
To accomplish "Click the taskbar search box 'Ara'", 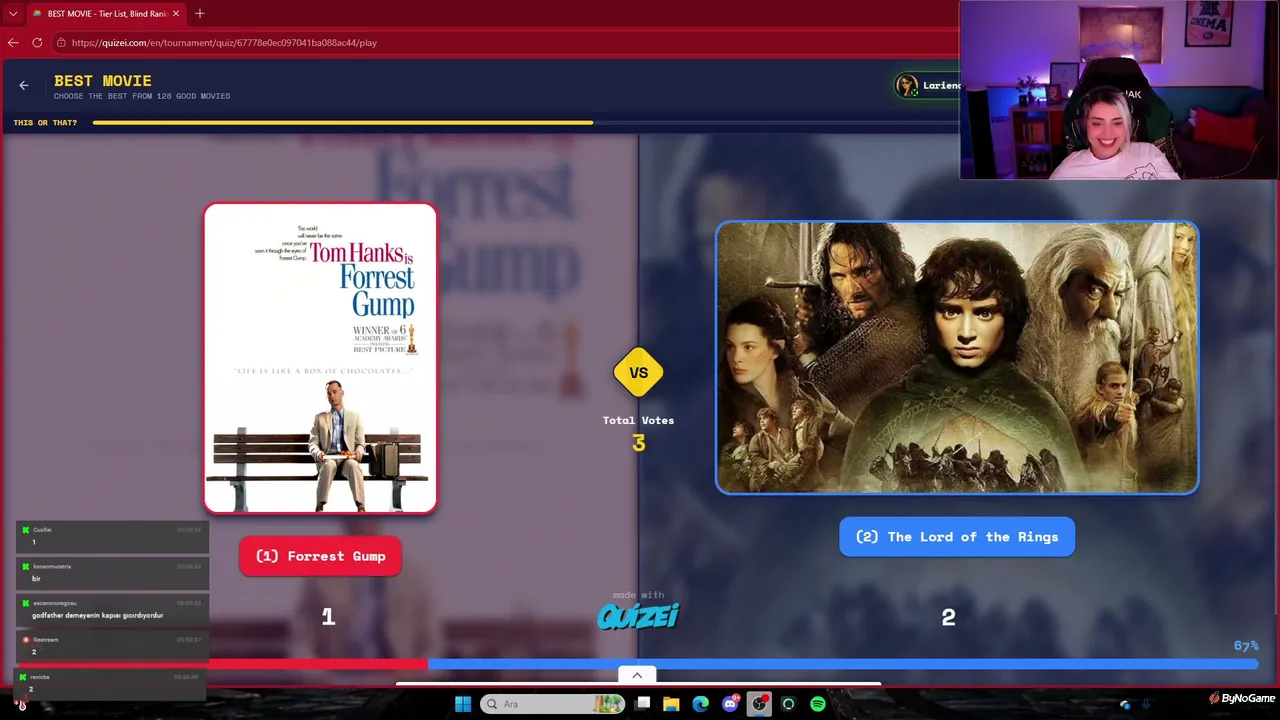I will pos(552,704).
